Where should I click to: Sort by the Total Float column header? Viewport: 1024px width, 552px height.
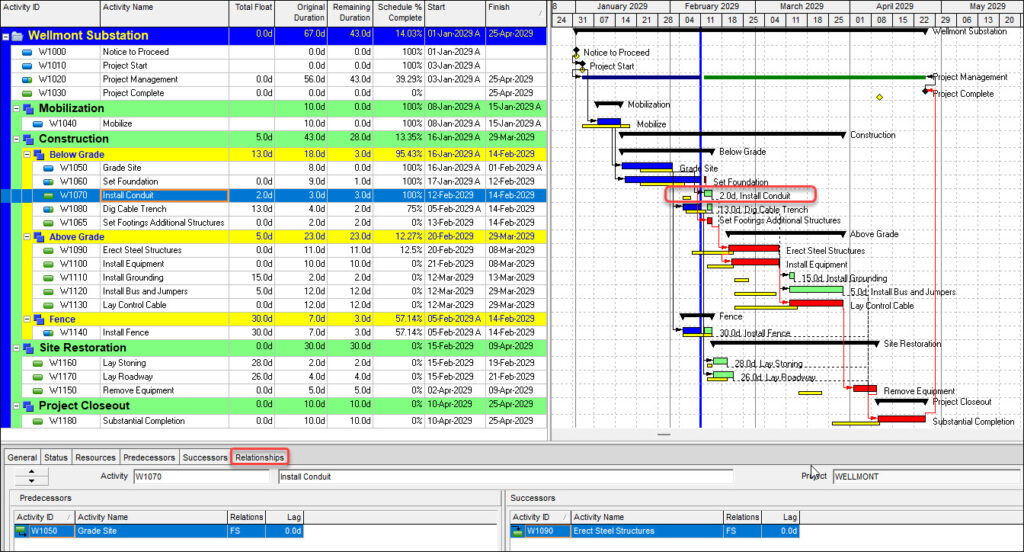[x=253, y=13]
